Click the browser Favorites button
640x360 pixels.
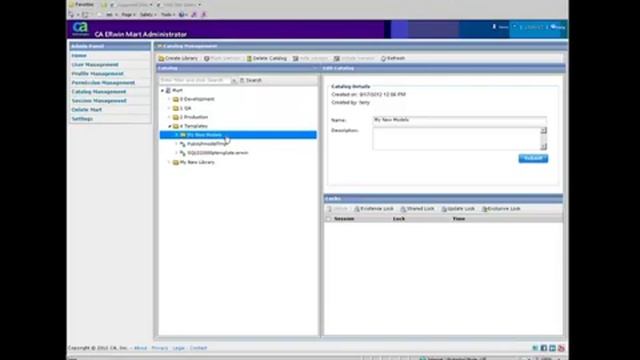coord(82,4)
